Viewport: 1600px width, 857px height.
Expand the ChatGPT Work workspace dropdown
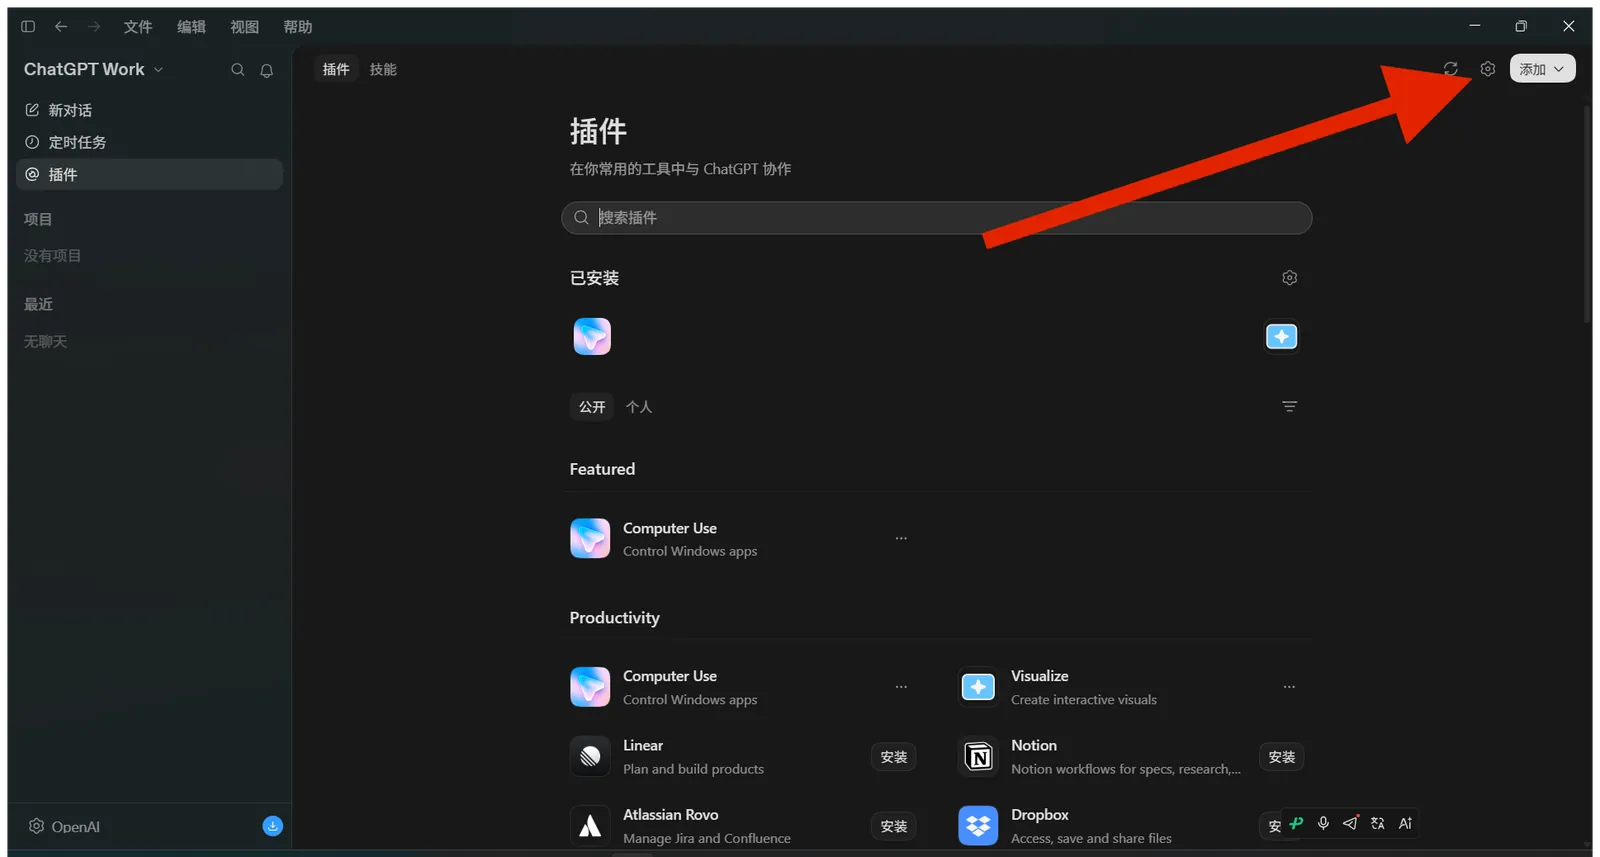94,69
